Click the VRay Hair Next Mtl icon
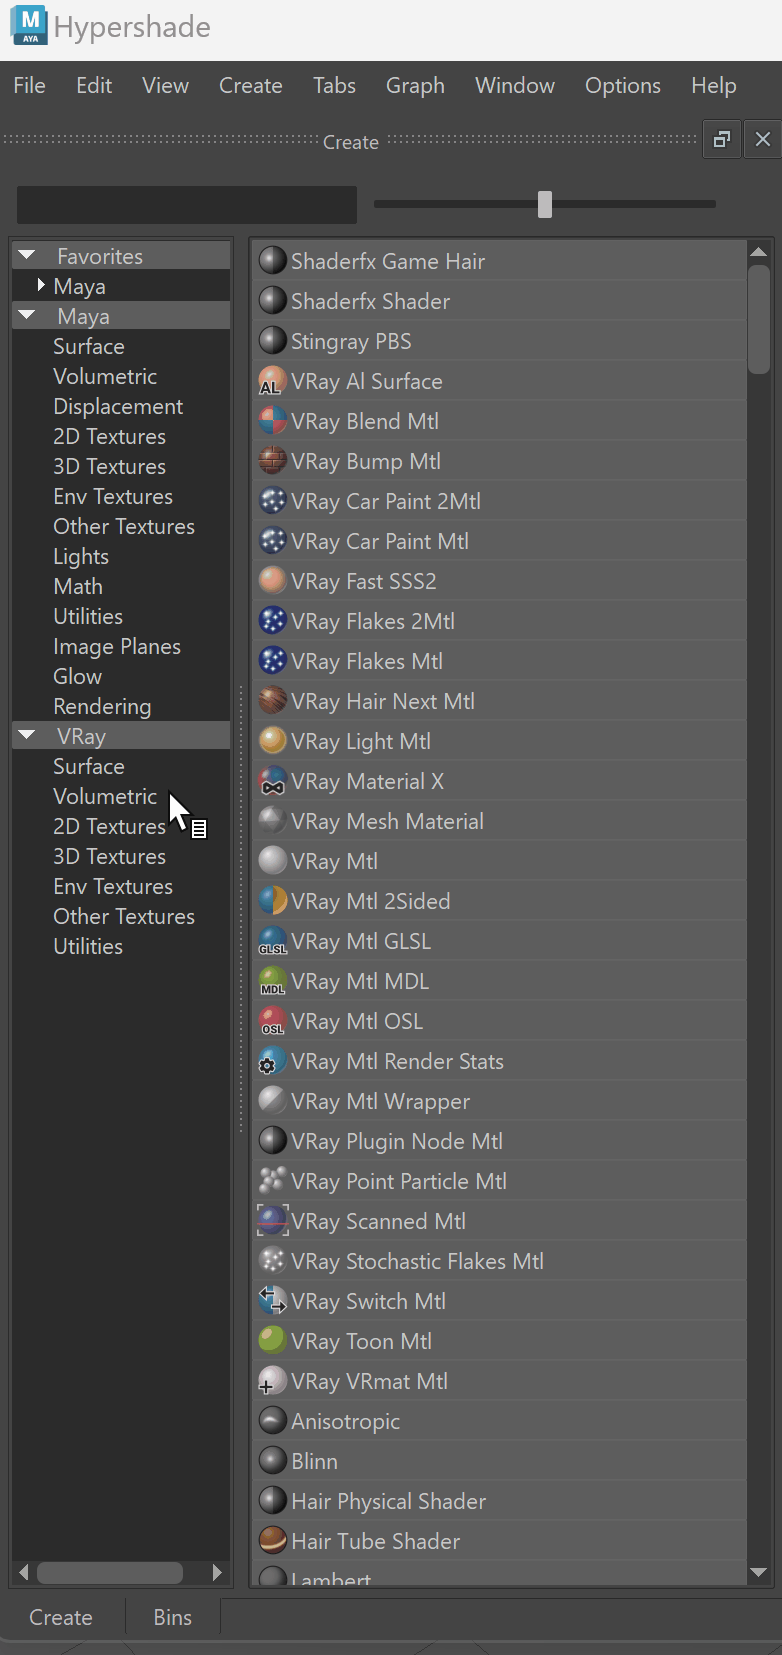 (273, 701)
